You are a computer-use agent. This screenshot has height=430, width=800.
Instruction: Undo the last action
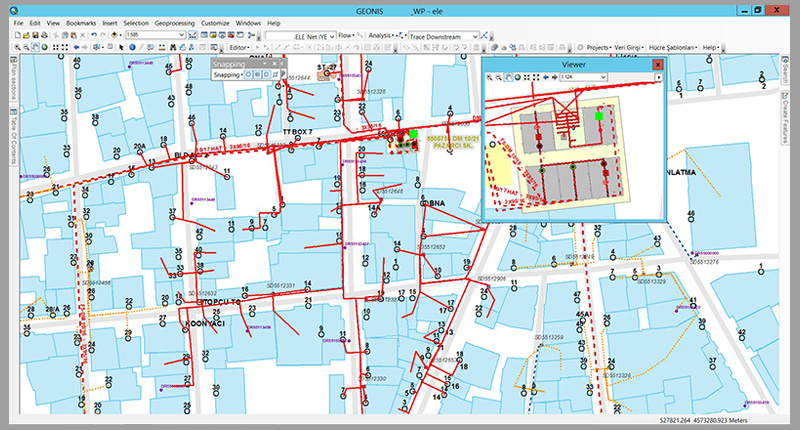tap(94, 35)
